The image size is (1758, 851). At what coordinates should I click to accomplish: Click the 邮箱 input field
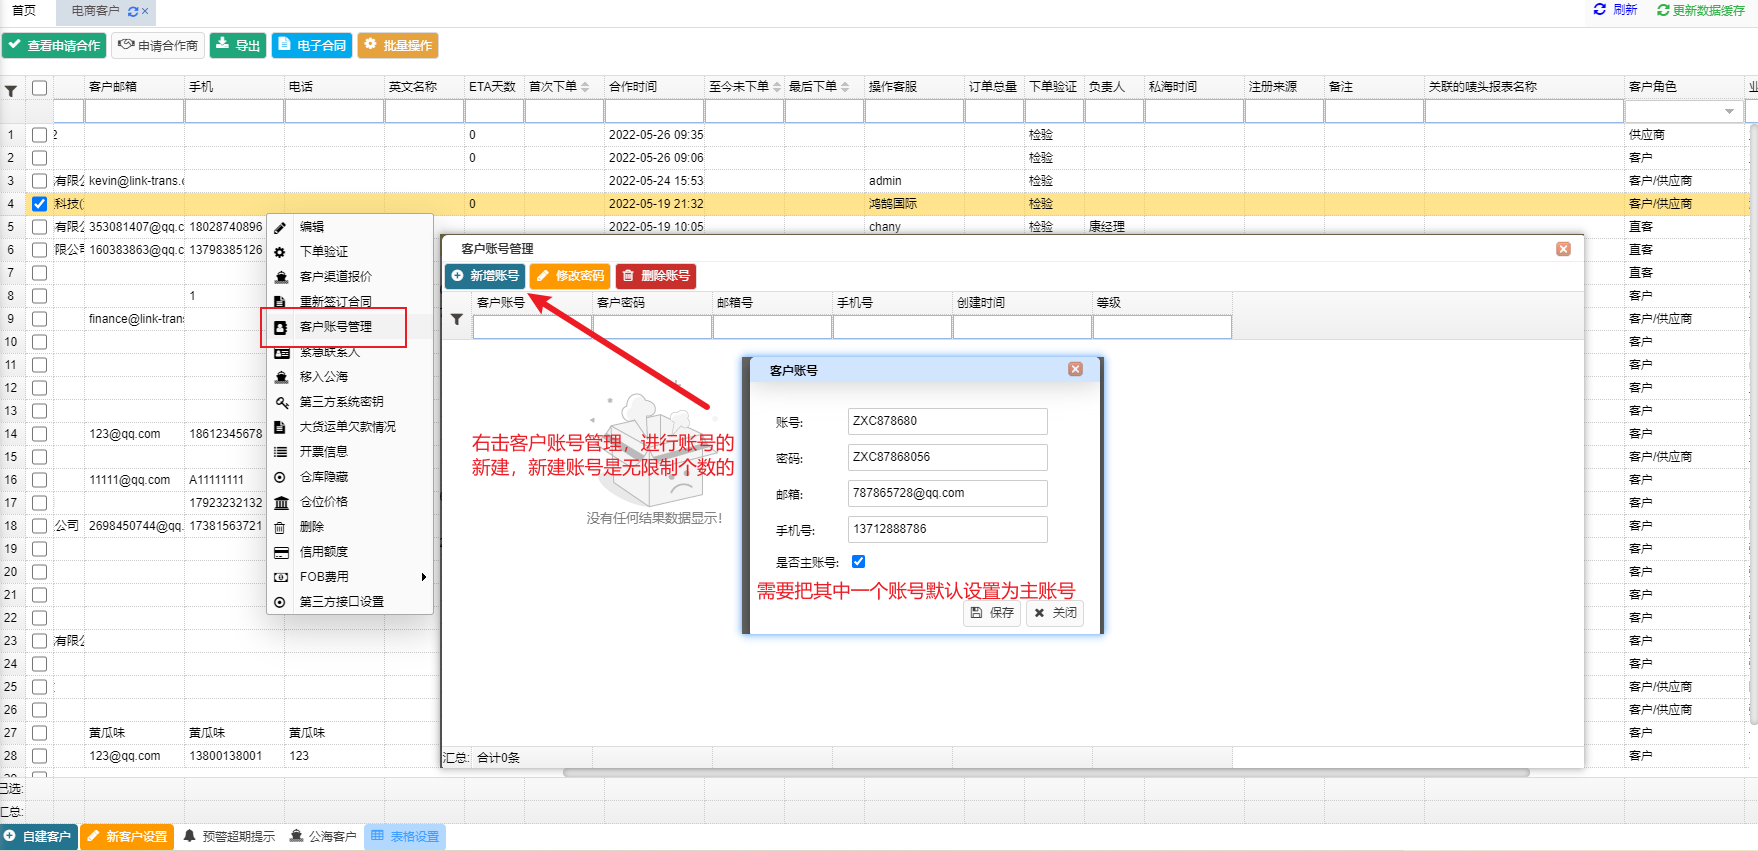[946, 493]
